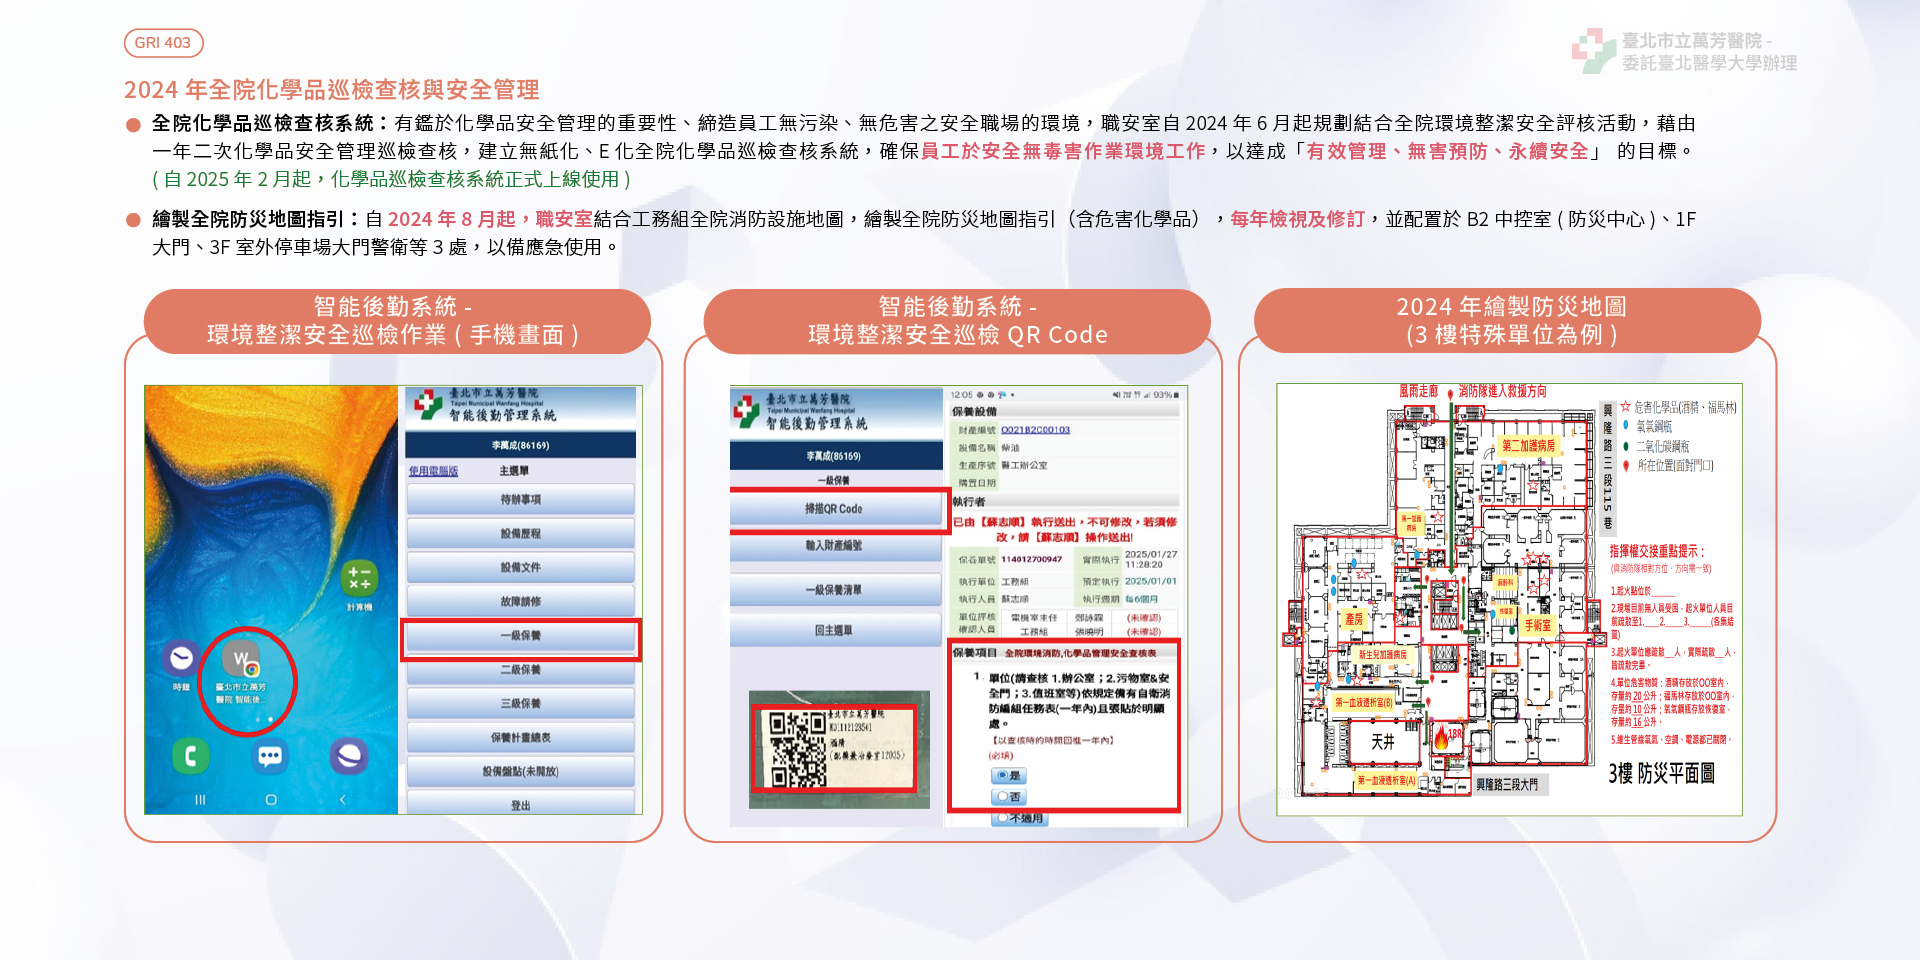Click 新生兒加護病房 label on map

(x=1382, y=655)
